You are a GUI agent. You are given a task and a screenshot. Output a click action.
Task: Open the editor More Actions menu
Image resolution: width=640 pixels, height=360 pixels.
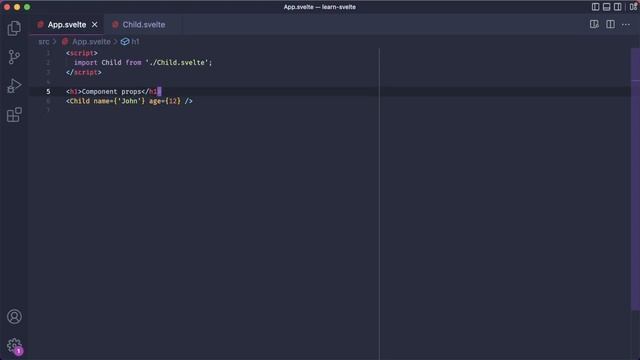[x=626, y=25]
